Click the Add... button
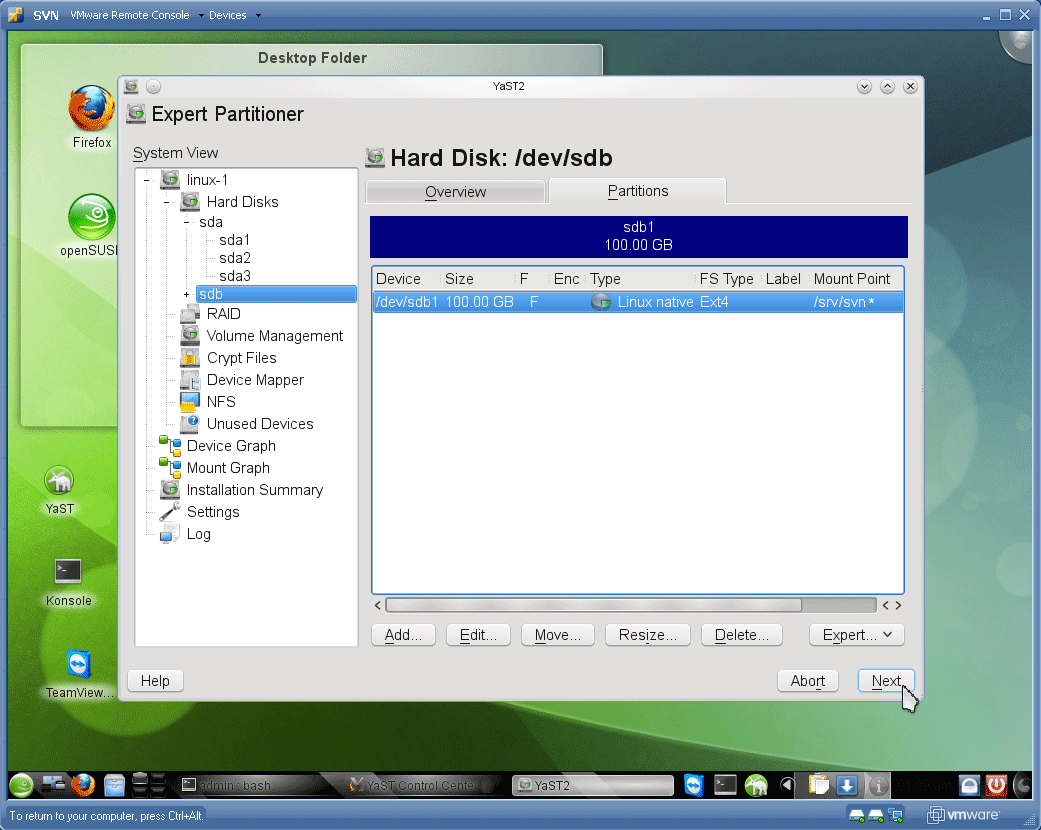 click(x=403, y=635)
